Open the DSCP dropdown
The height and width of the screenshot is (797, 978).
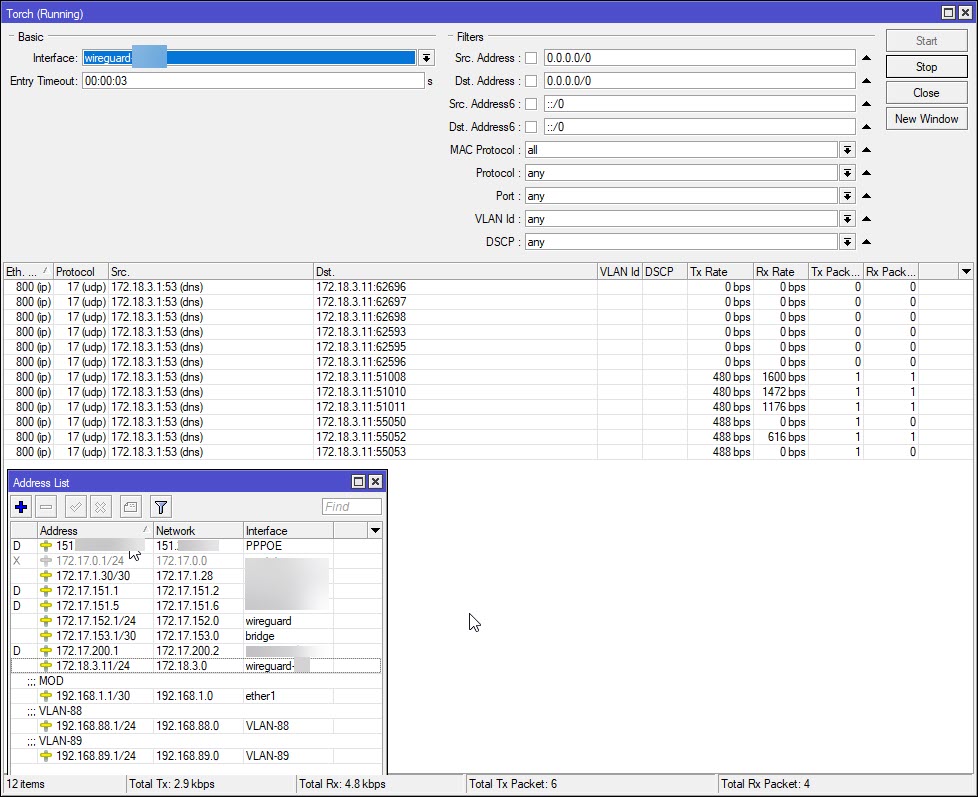(847, 242)
